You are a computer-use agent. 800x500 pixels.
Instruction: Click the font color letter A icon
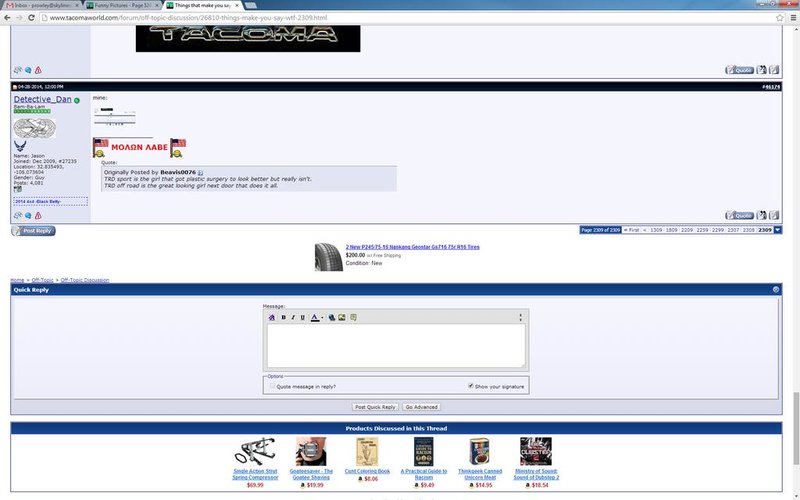315,317
